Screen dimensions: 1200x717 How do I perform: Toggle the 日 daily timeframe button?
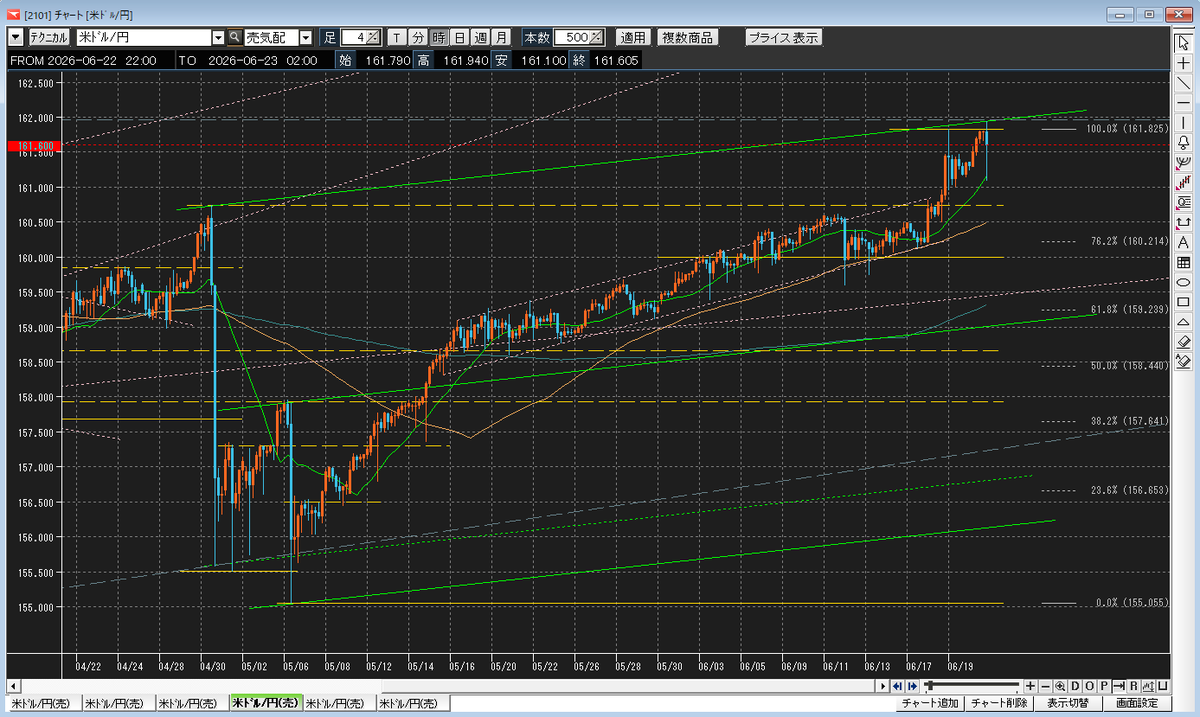pyautogui.click(x=459, y=37)
